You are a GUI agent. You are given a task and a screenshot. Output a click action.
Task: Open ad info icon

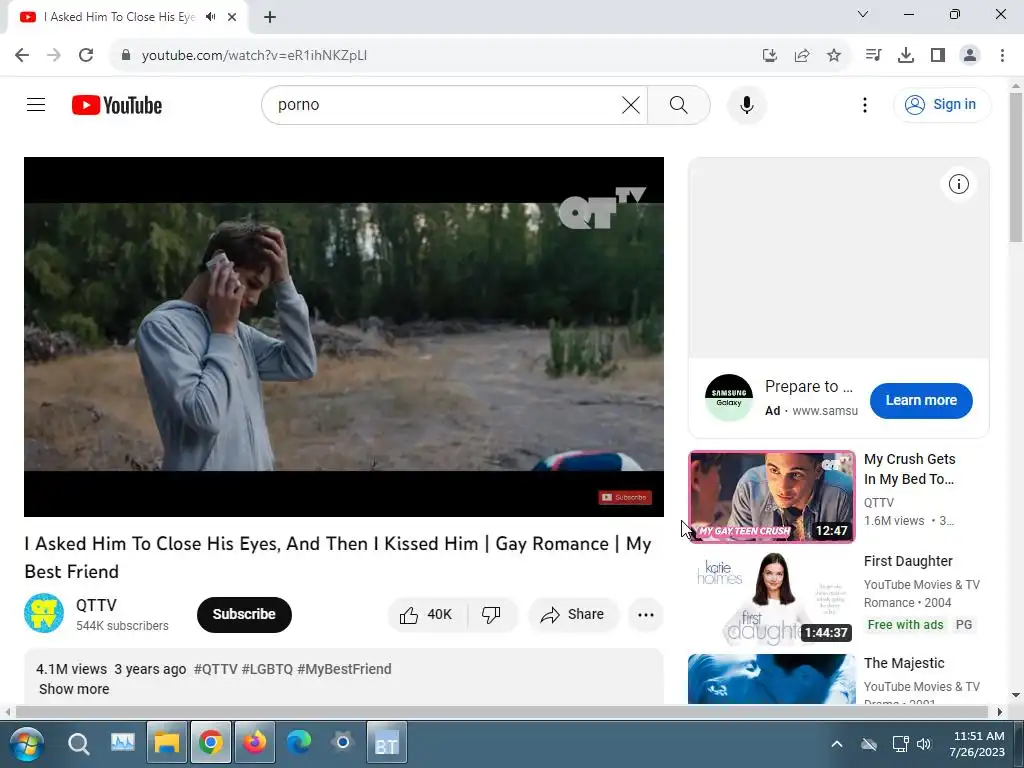[x=958, y=184]
